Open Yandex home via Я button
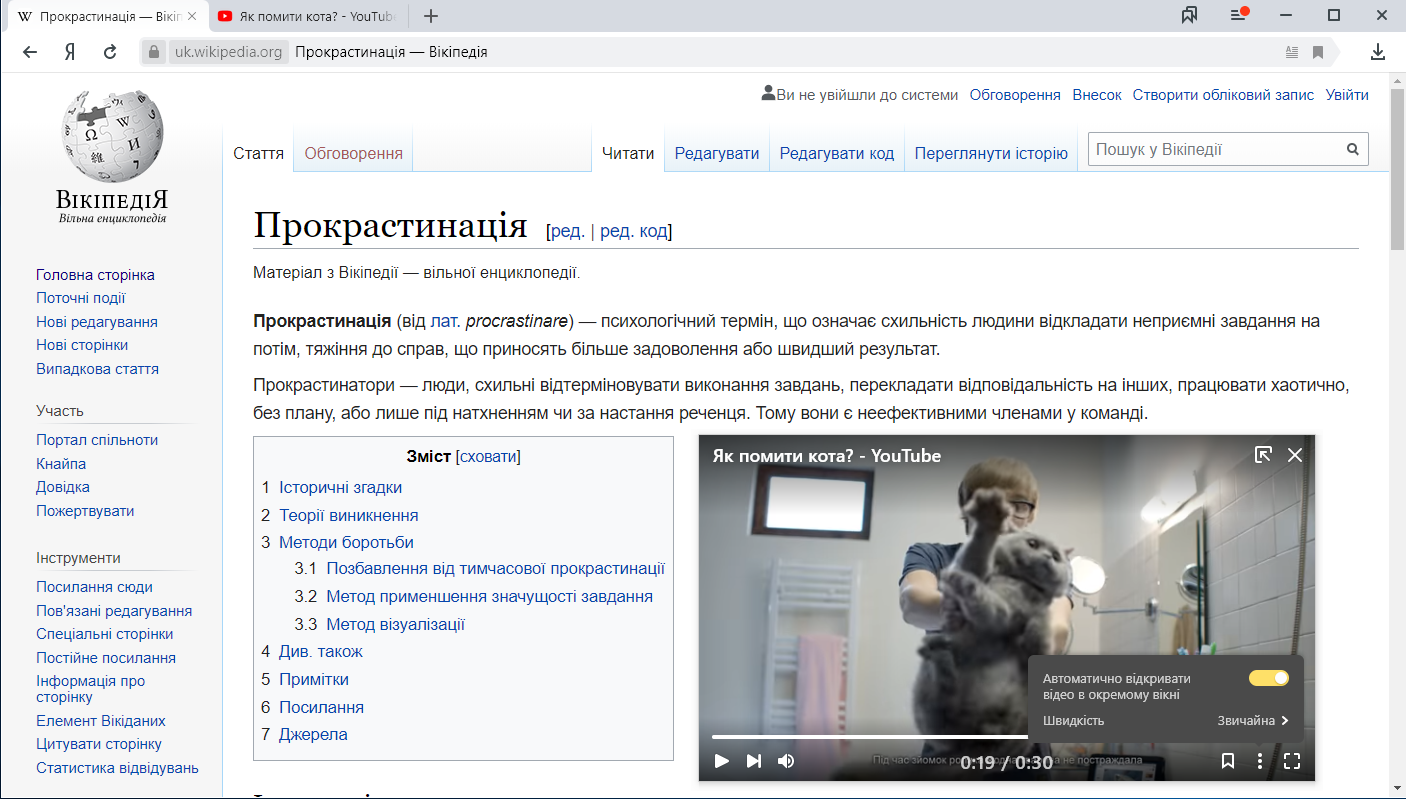 click(70, 52)
